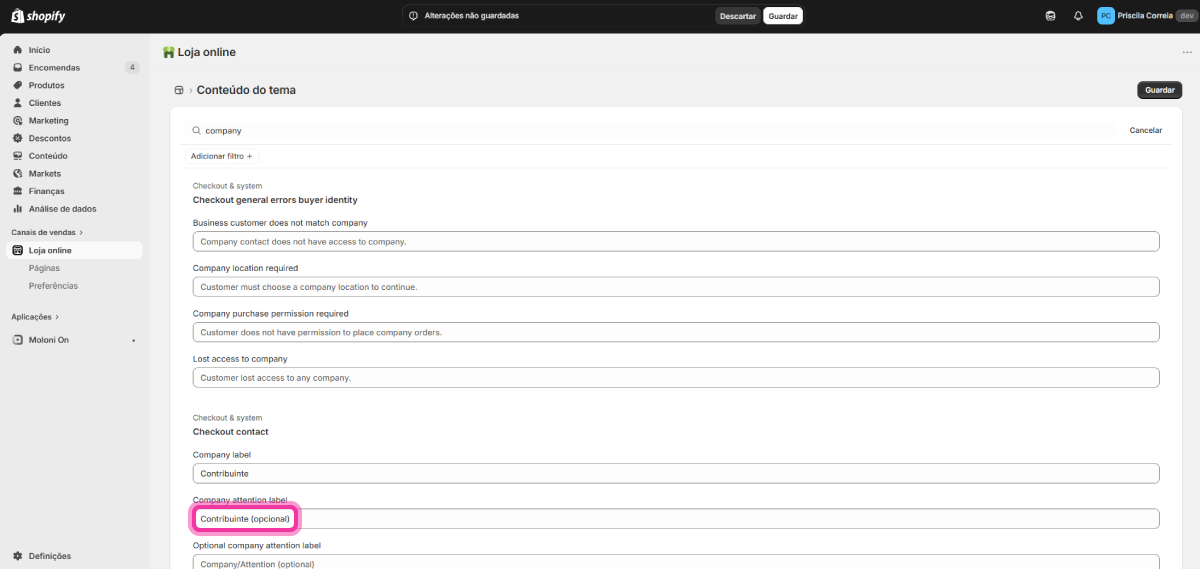Click Alterações não guardadas text

click(472, 16)
